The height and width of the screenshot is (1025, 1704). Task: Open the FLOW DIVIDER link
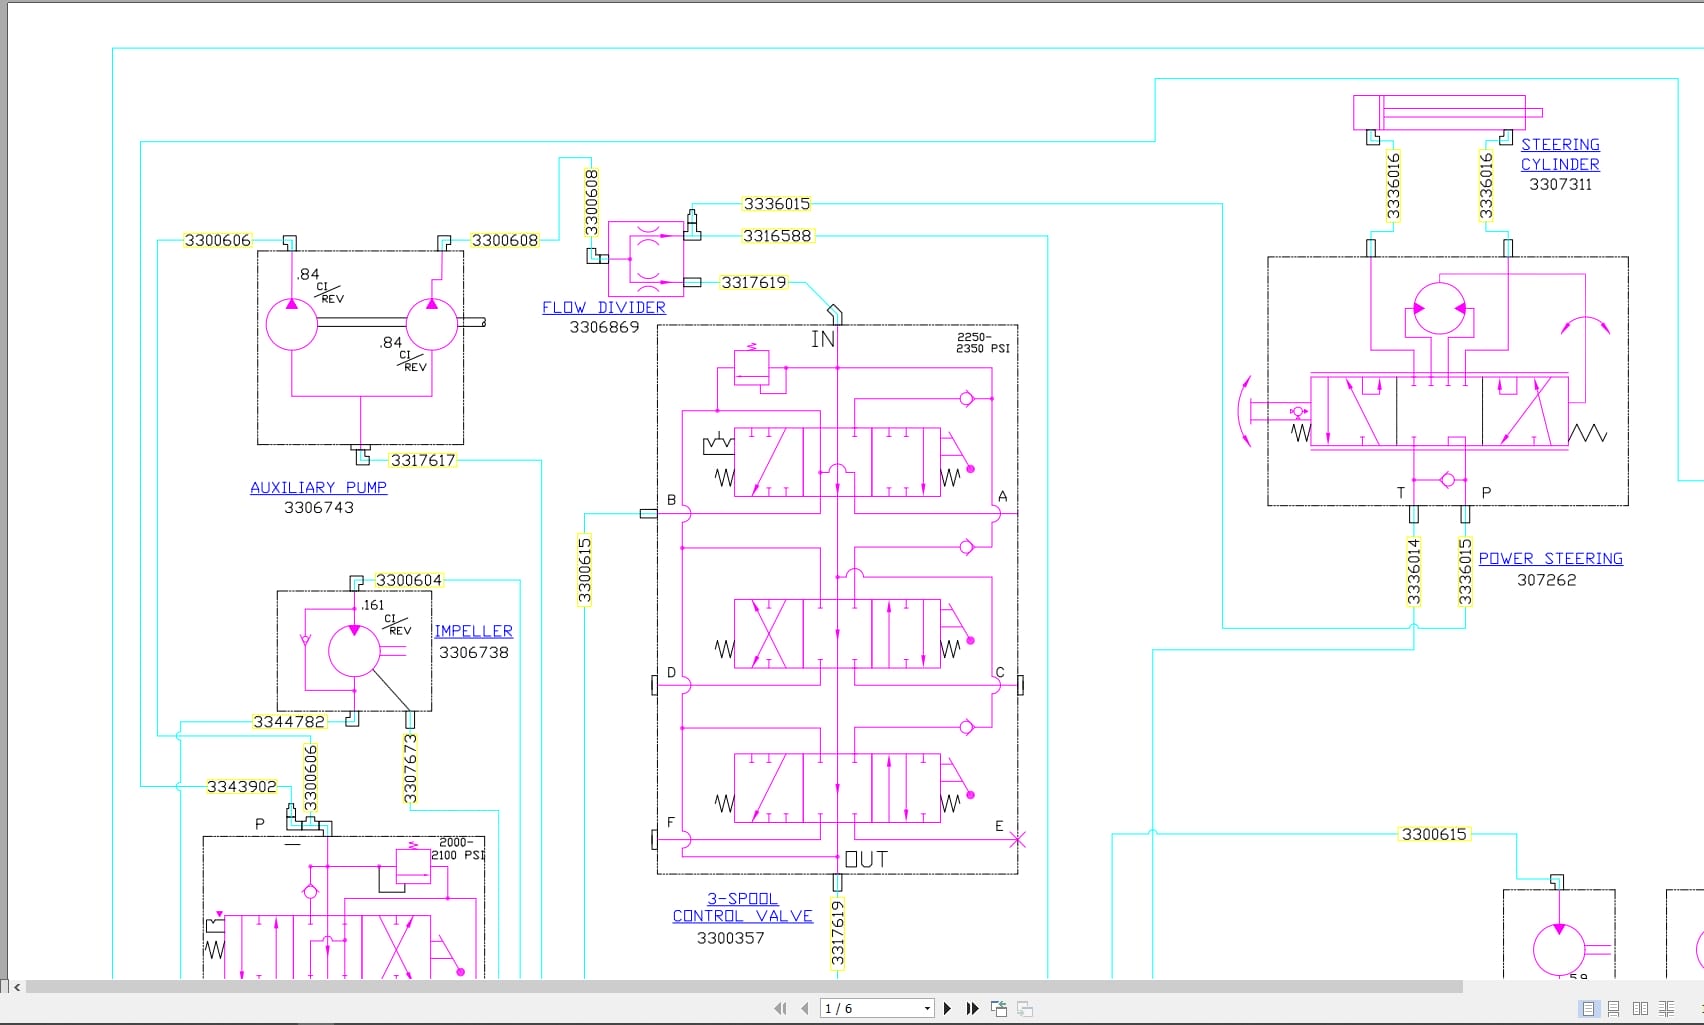point(604,307)
